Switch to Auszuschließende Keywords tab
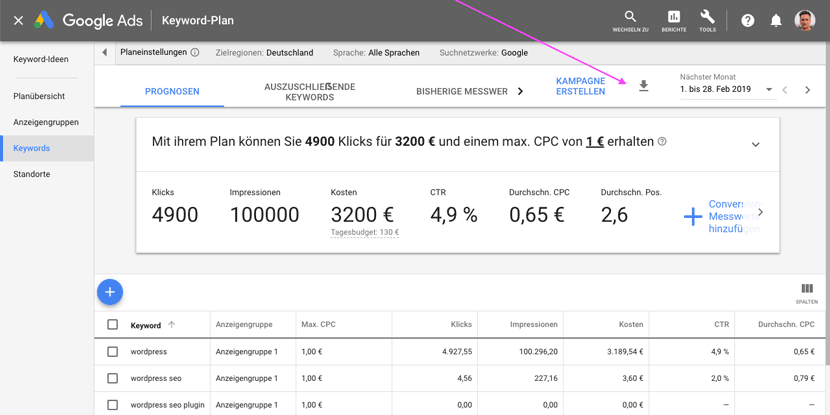 (310, 92)
